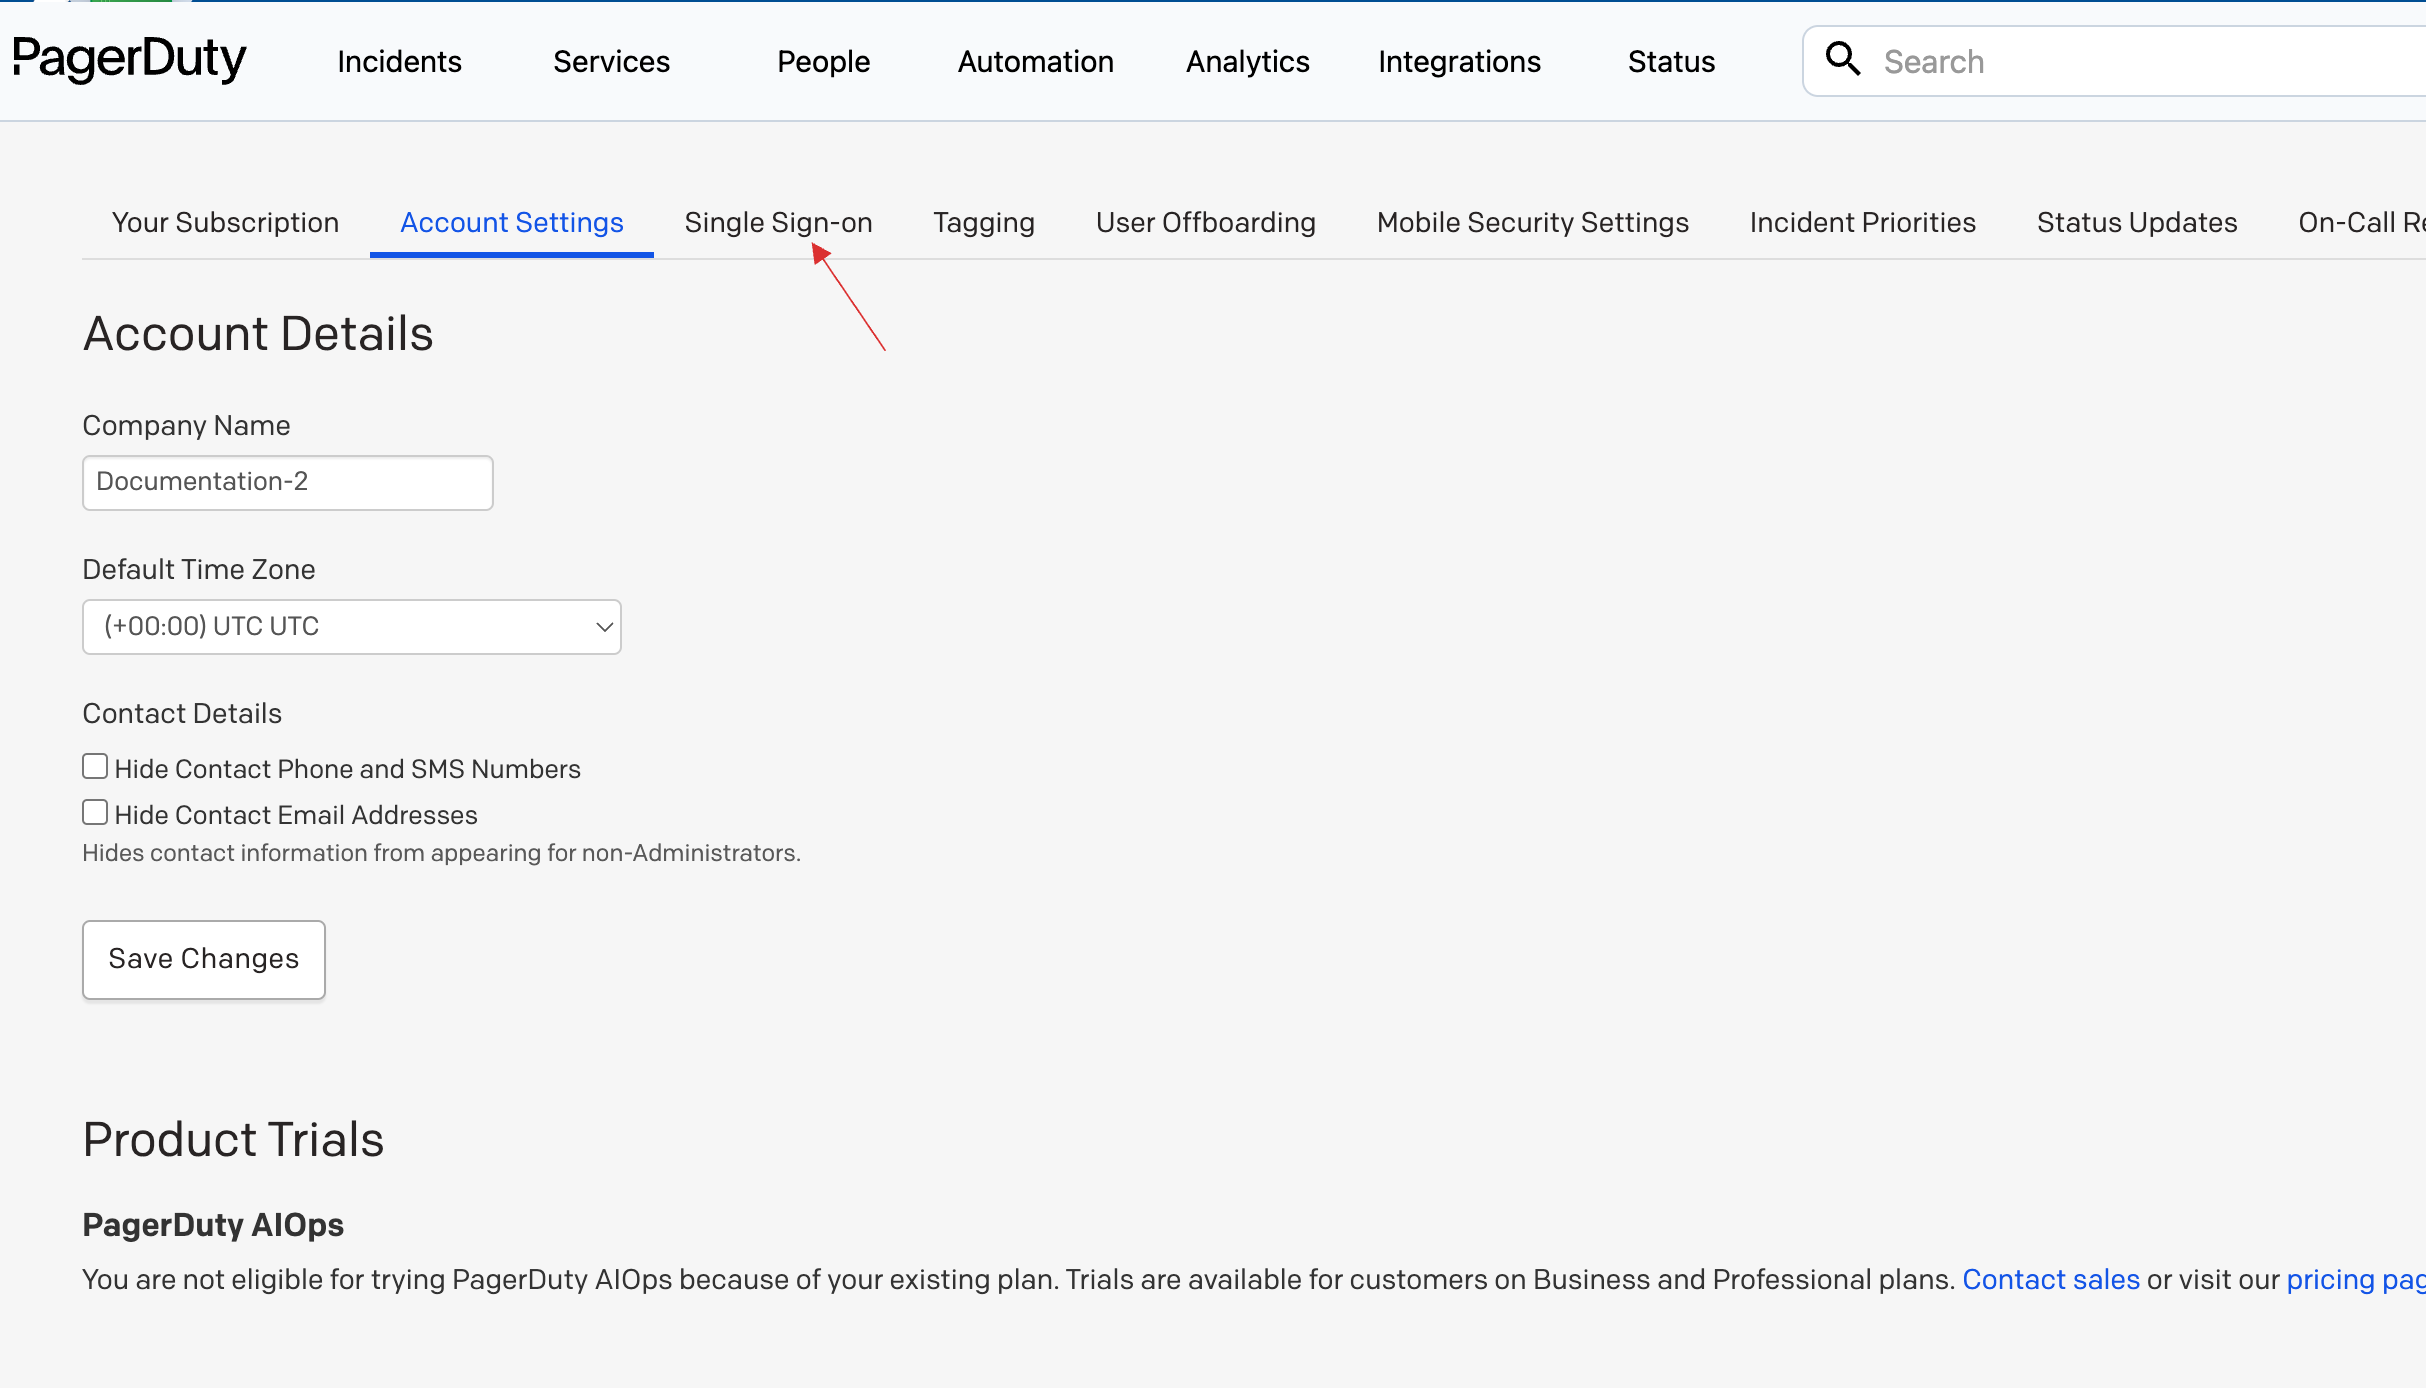Open Mobile Security Settings tab
The height and width of the screenshot is (1388, 2426).
pos(1532,222)
